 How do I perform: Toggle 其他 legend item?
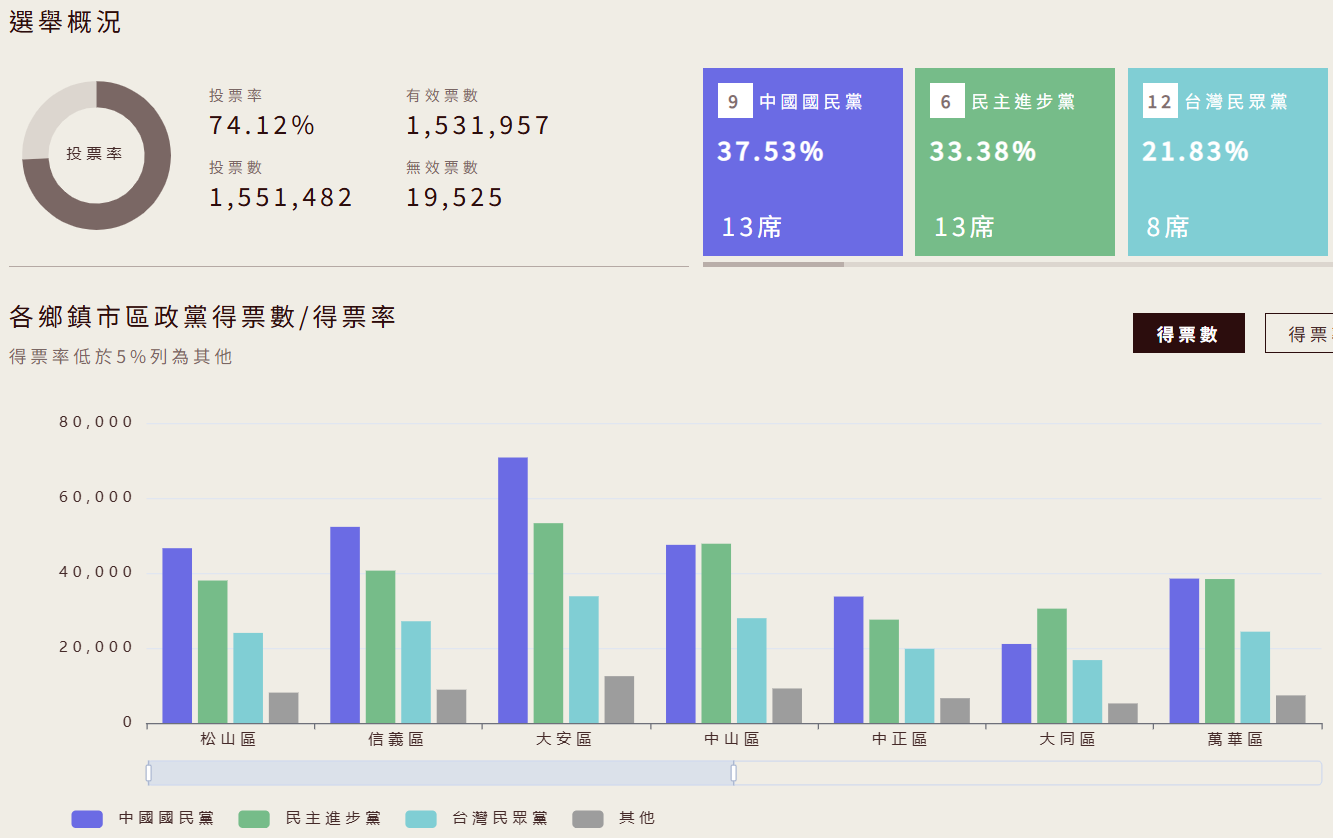614,818
